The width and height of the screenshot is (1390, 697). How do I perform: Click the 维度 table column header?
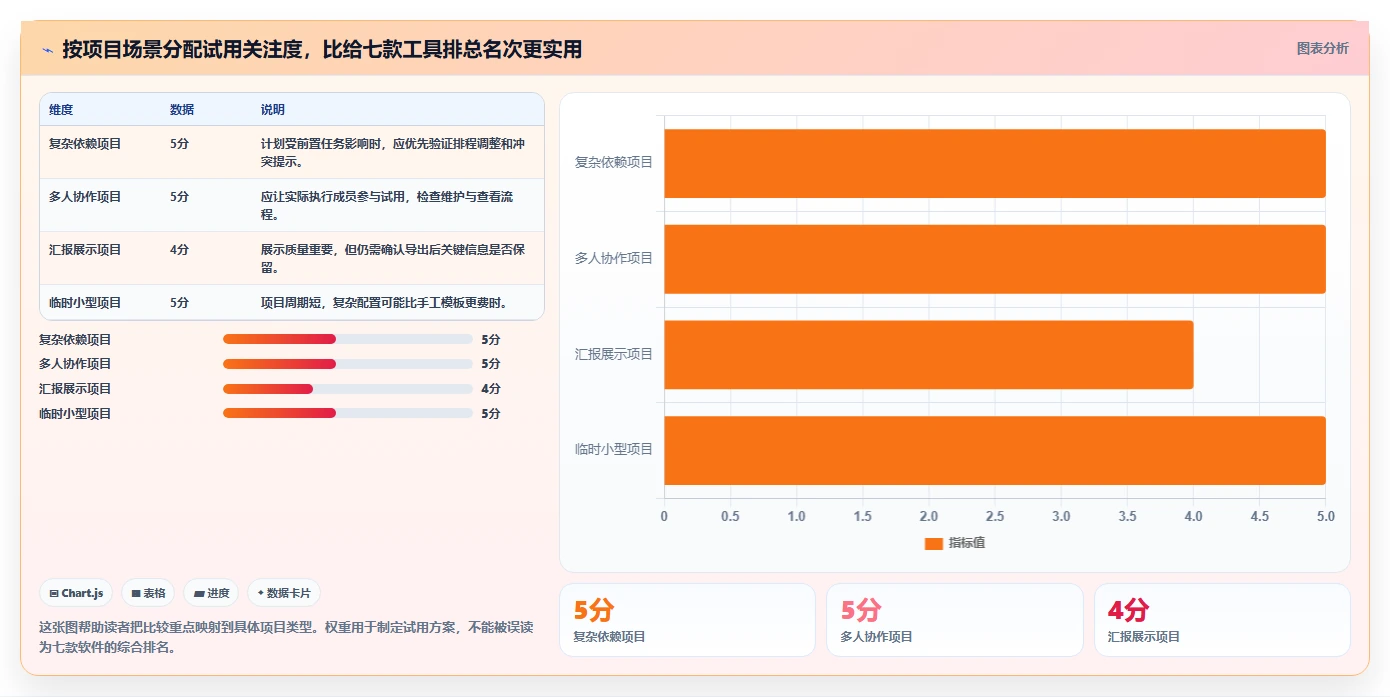pos(61,109)
